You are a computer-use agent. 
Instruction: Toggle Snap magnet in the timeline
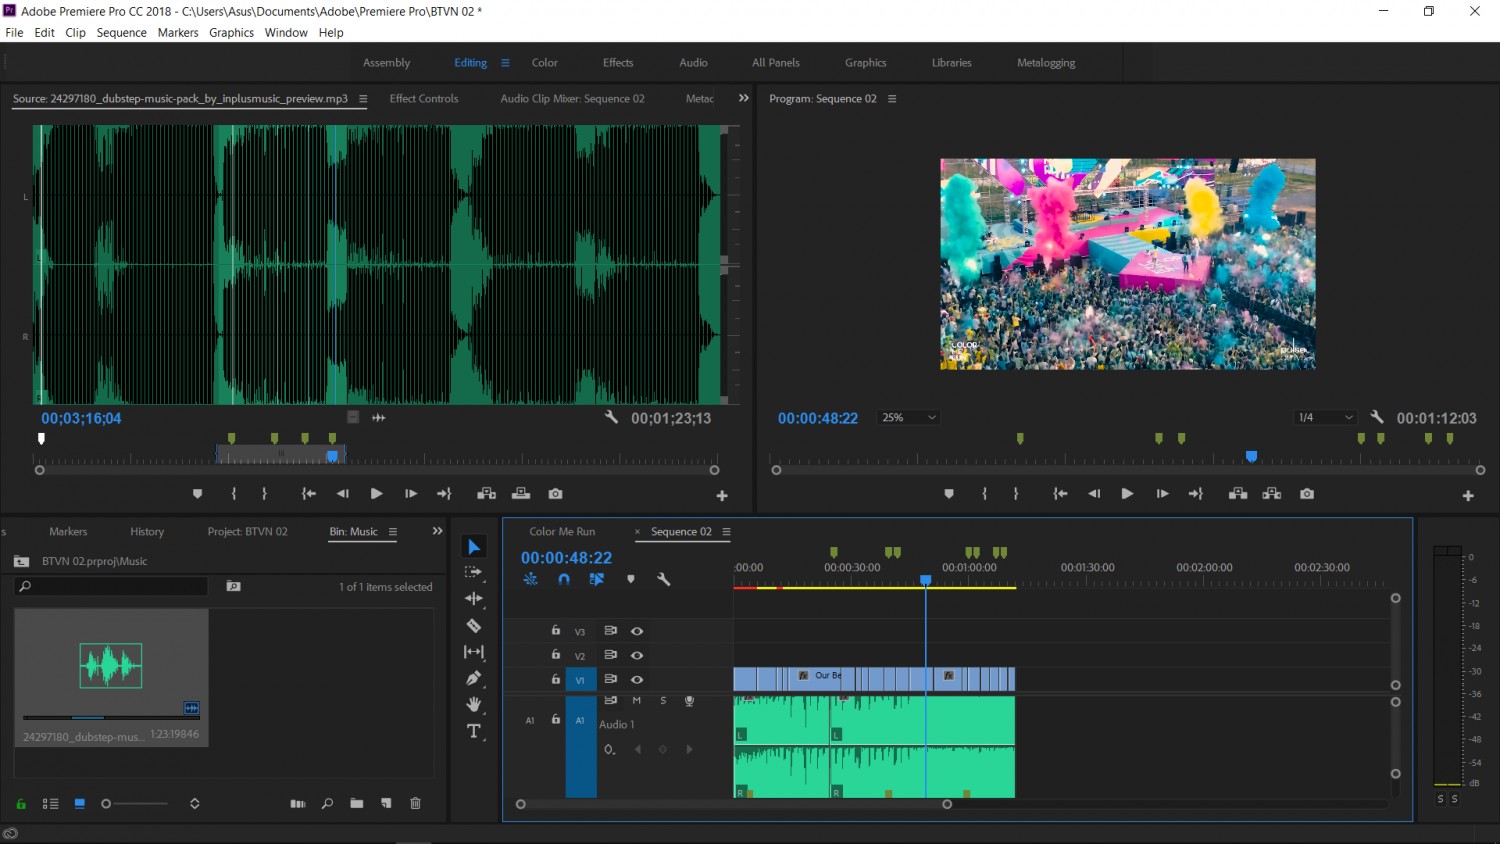click(x=564, y=579)
